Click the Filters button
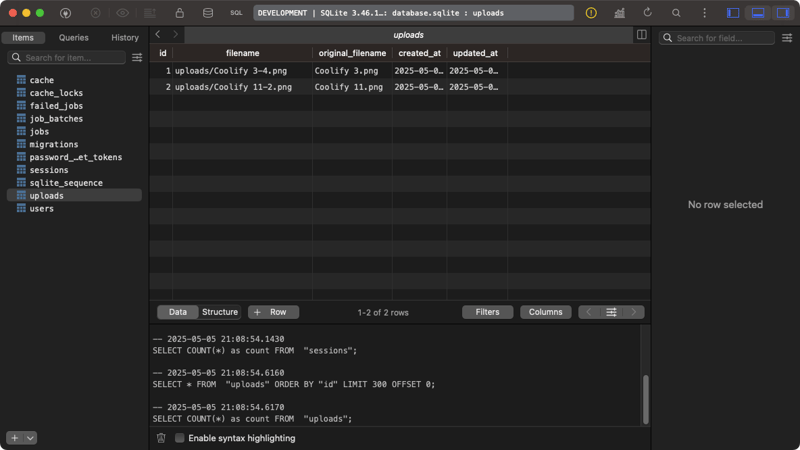Viewport: 800px width, 450px height. pyautogui.click(x=487, y=312)
